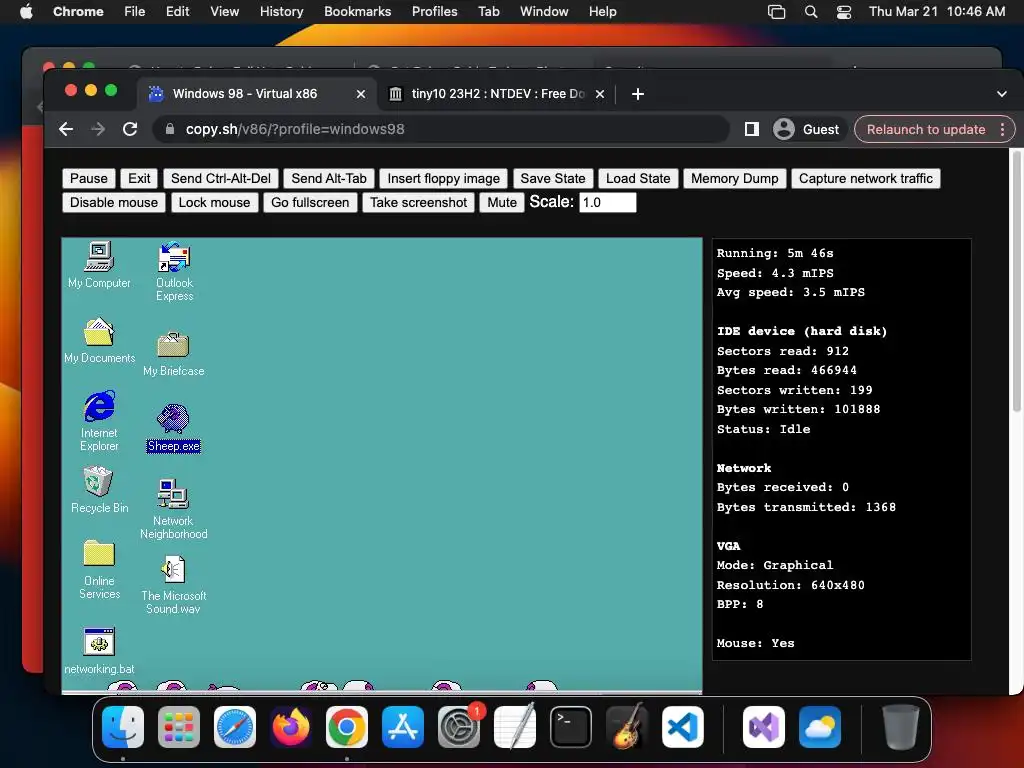Image resolution: width=1024 pixels, height=768 pixels.
Task: Click Capture network traffic button
Action: pos(865,178)
